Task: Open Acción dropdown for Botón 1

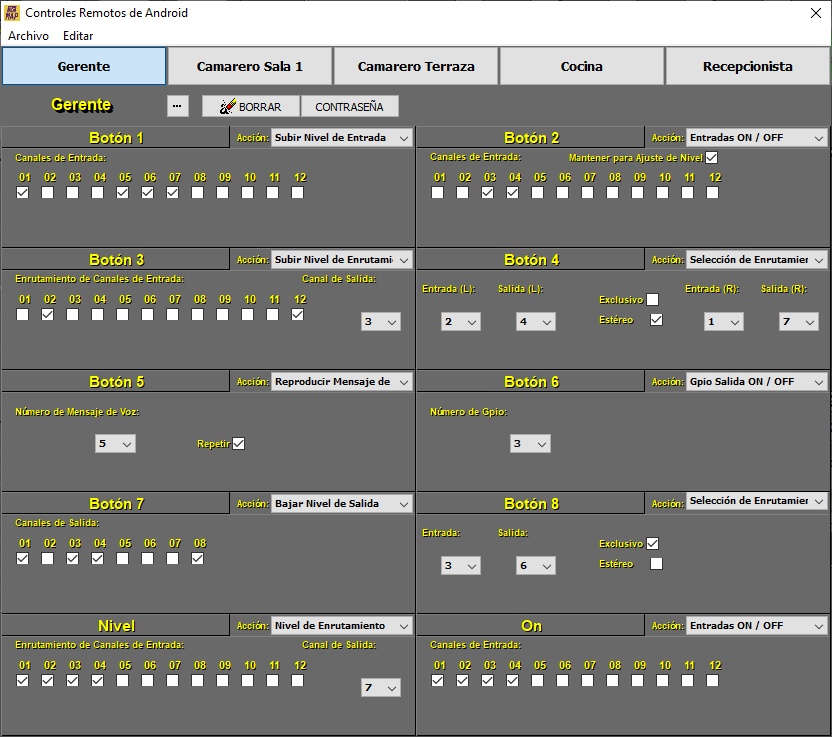Action: (341, 137)
